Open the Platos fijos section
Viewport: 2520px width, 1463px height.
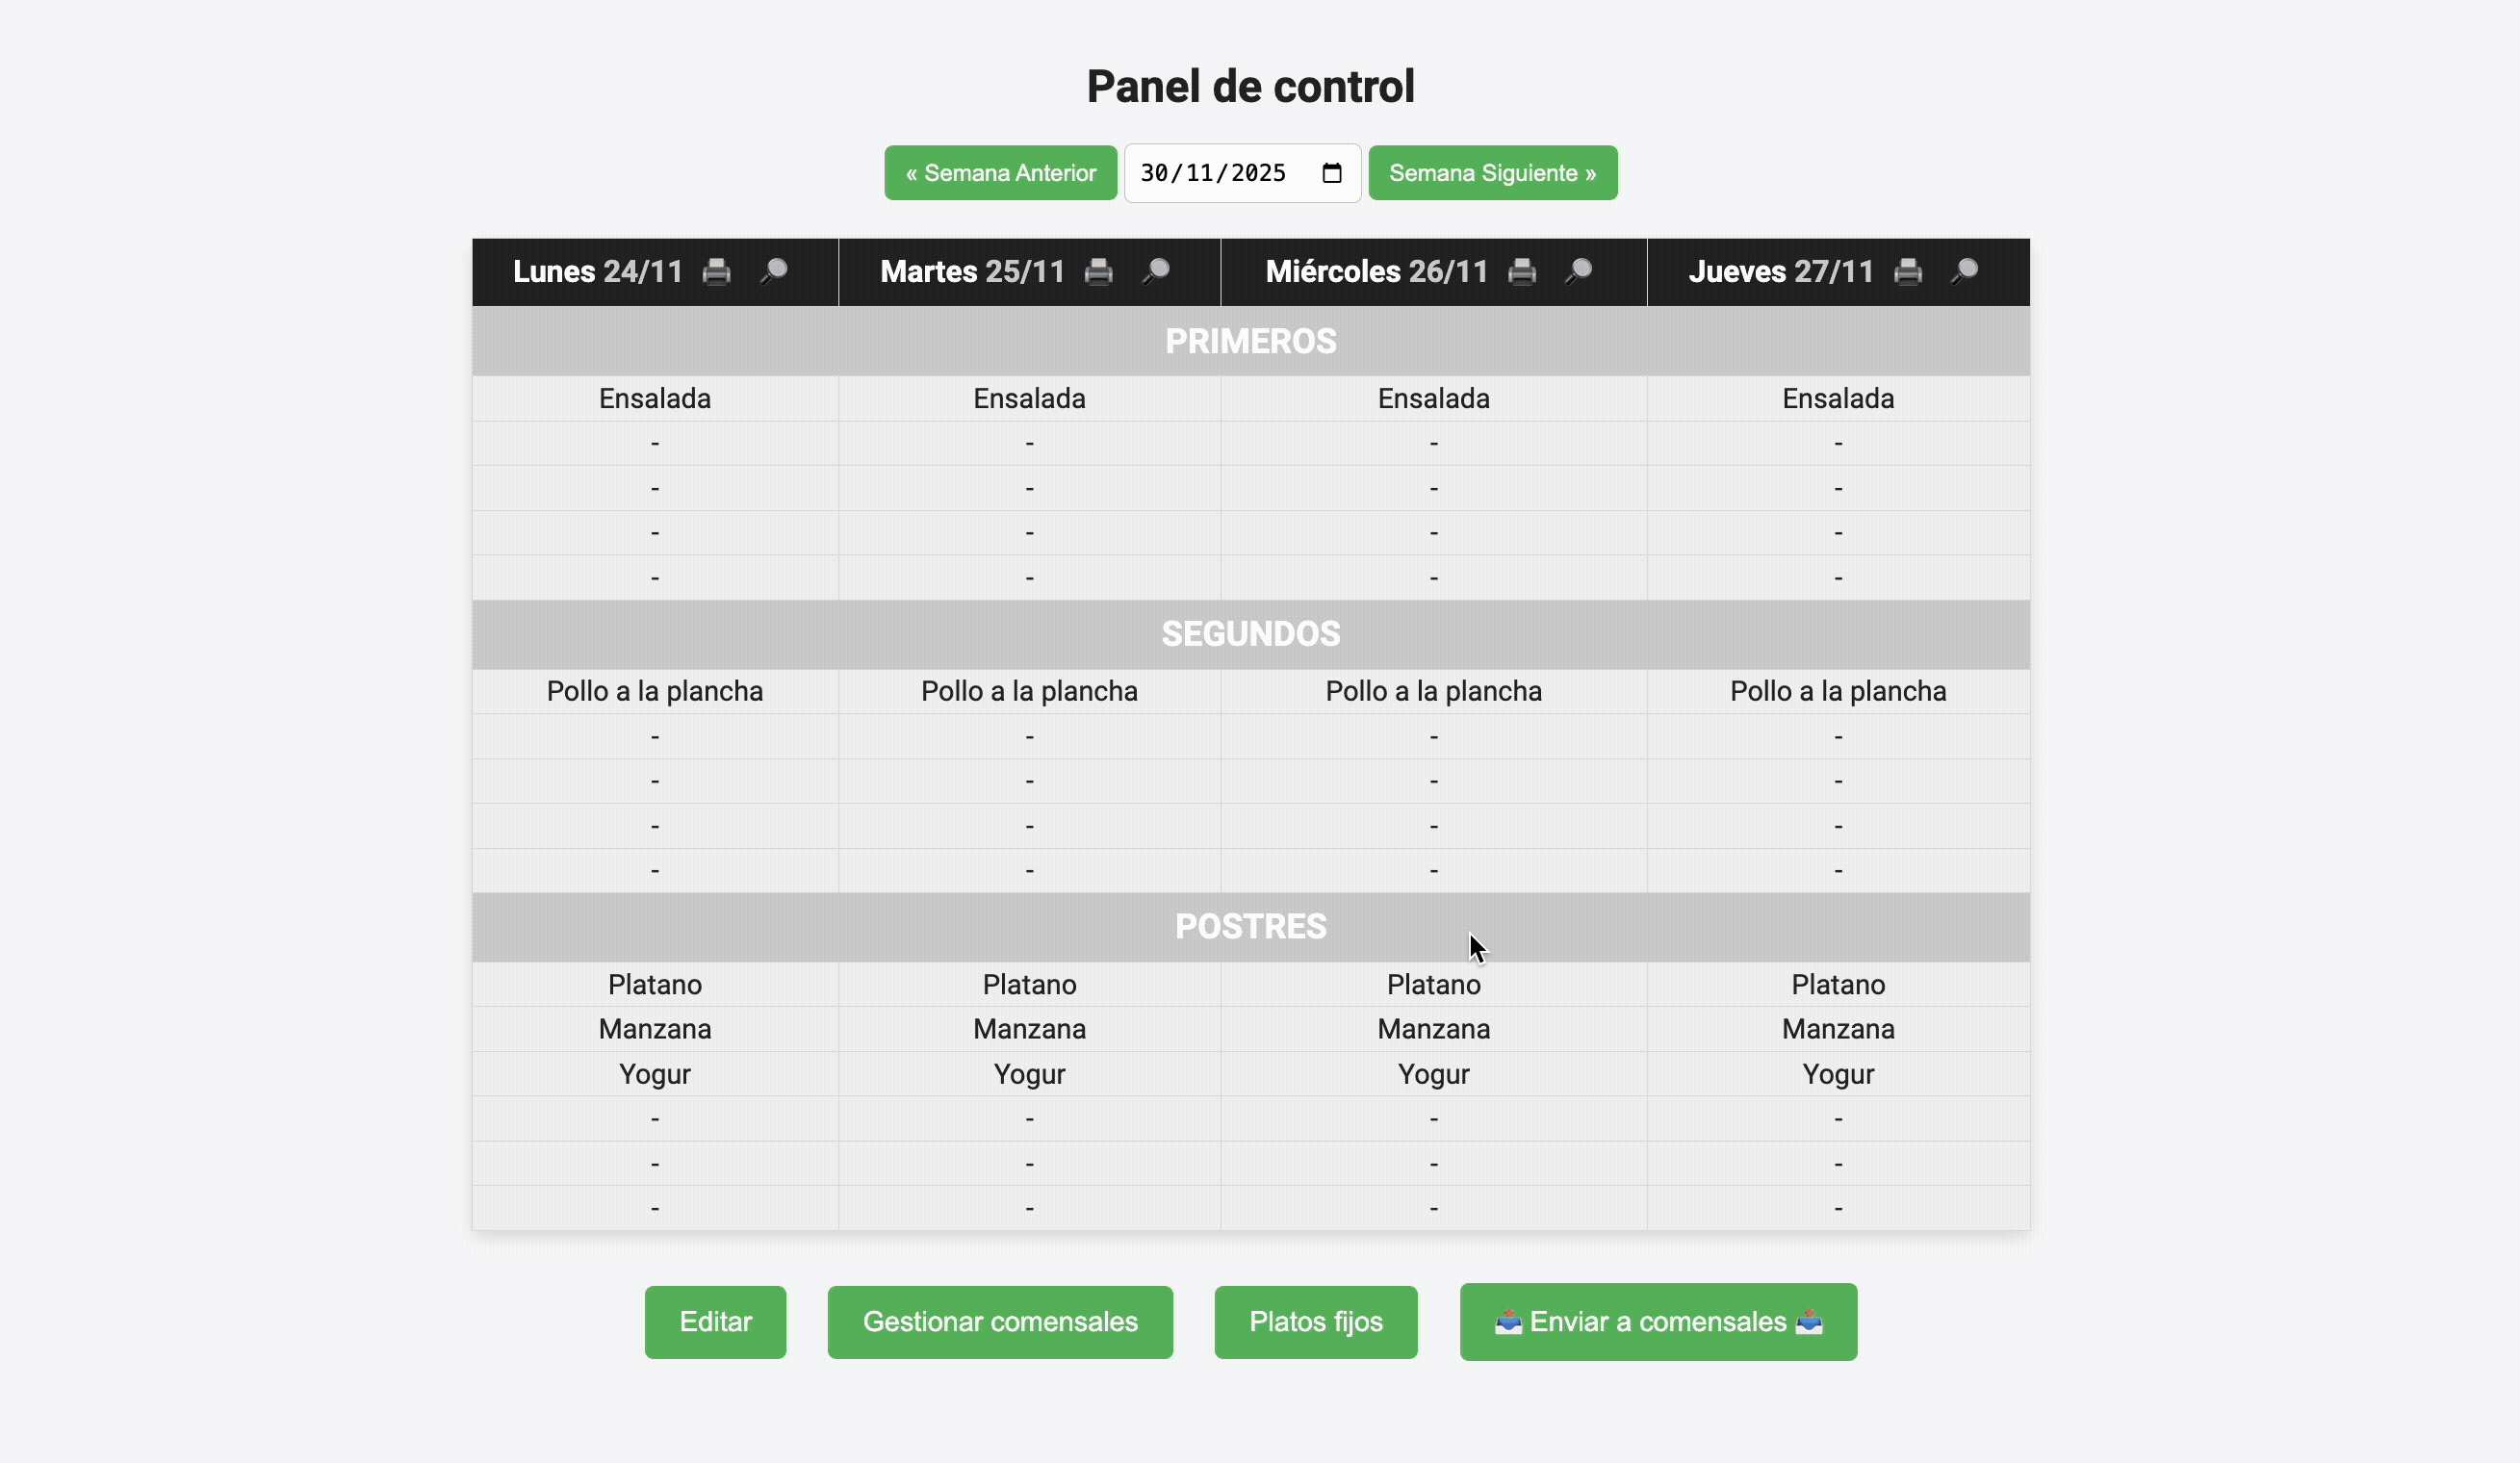point(1315,1322)
